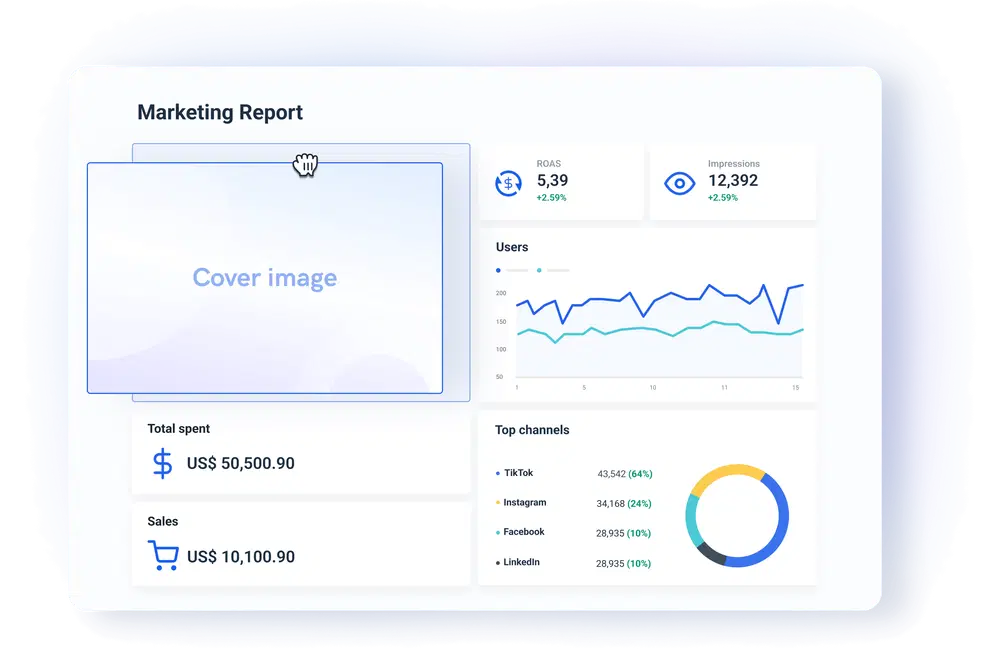Click the Impressions eye icon
This screenshot has width=992, height=656.
coord(680,183)
